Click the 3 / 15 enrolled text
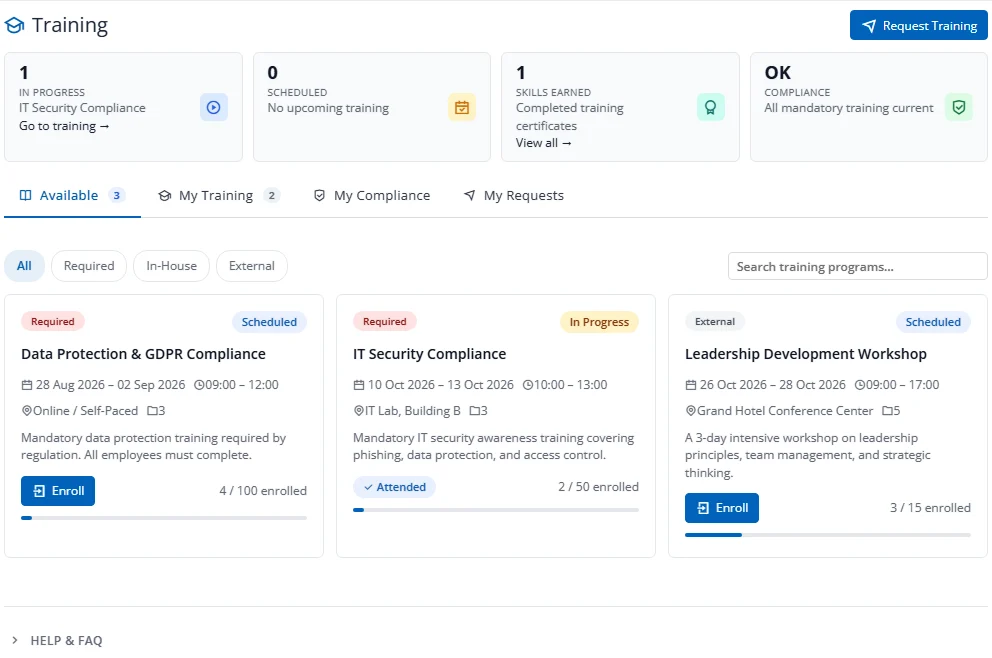This screenshot has height=658, width=992. [930, 508]
